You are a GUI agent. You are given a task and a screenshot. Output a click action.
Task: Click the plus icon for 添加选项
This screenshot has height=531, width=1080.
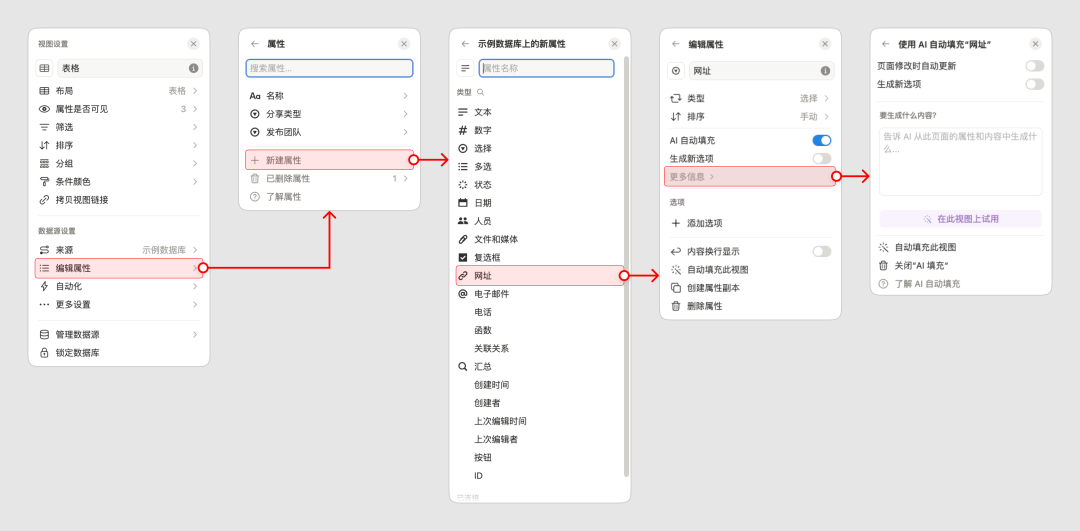(676, 223)
